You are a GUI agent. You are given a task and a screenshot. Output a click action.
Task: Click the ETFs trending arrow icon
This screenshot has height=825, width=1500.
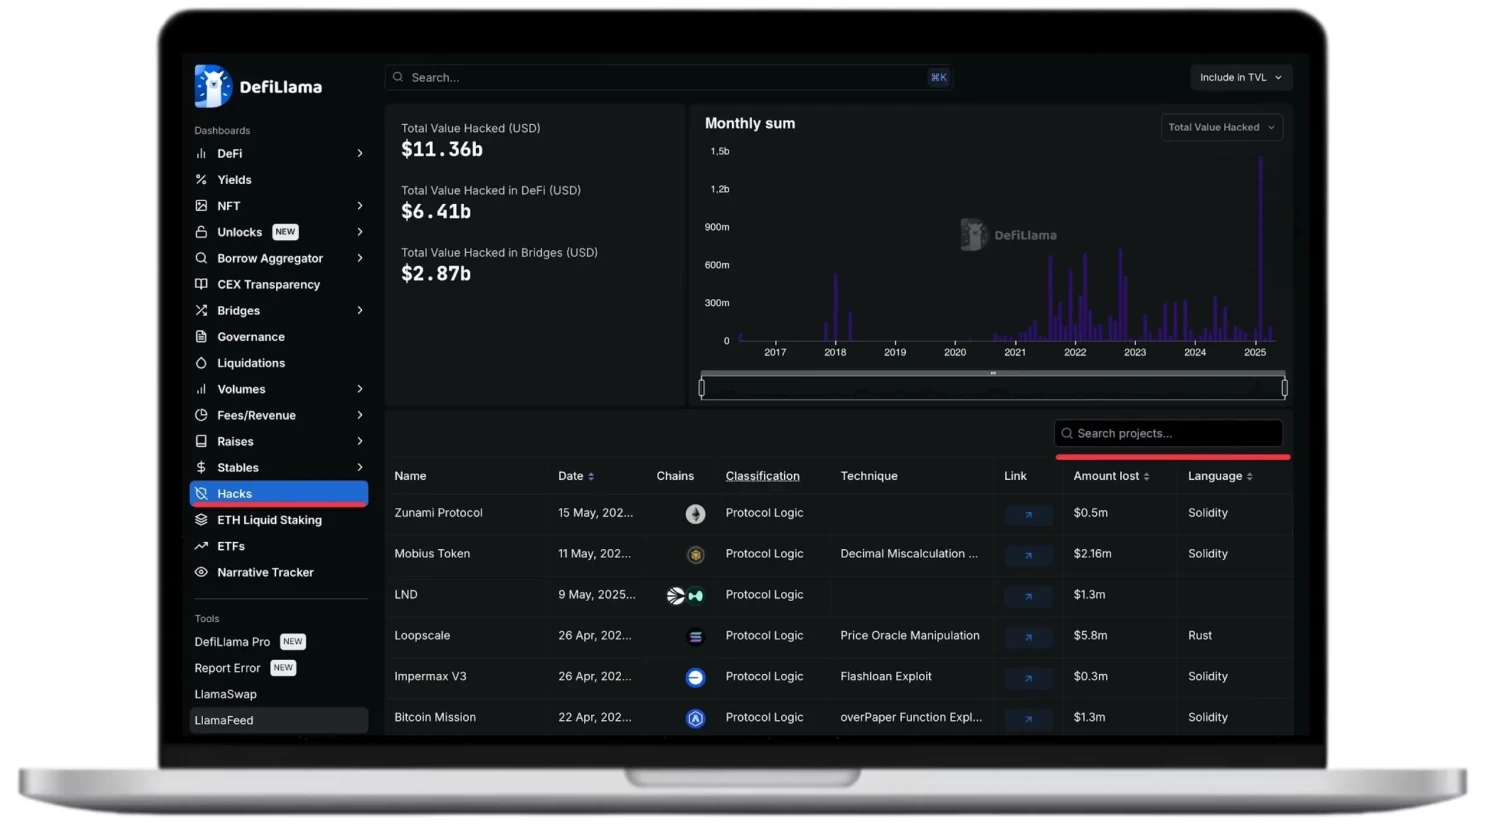tap(201, 546)
